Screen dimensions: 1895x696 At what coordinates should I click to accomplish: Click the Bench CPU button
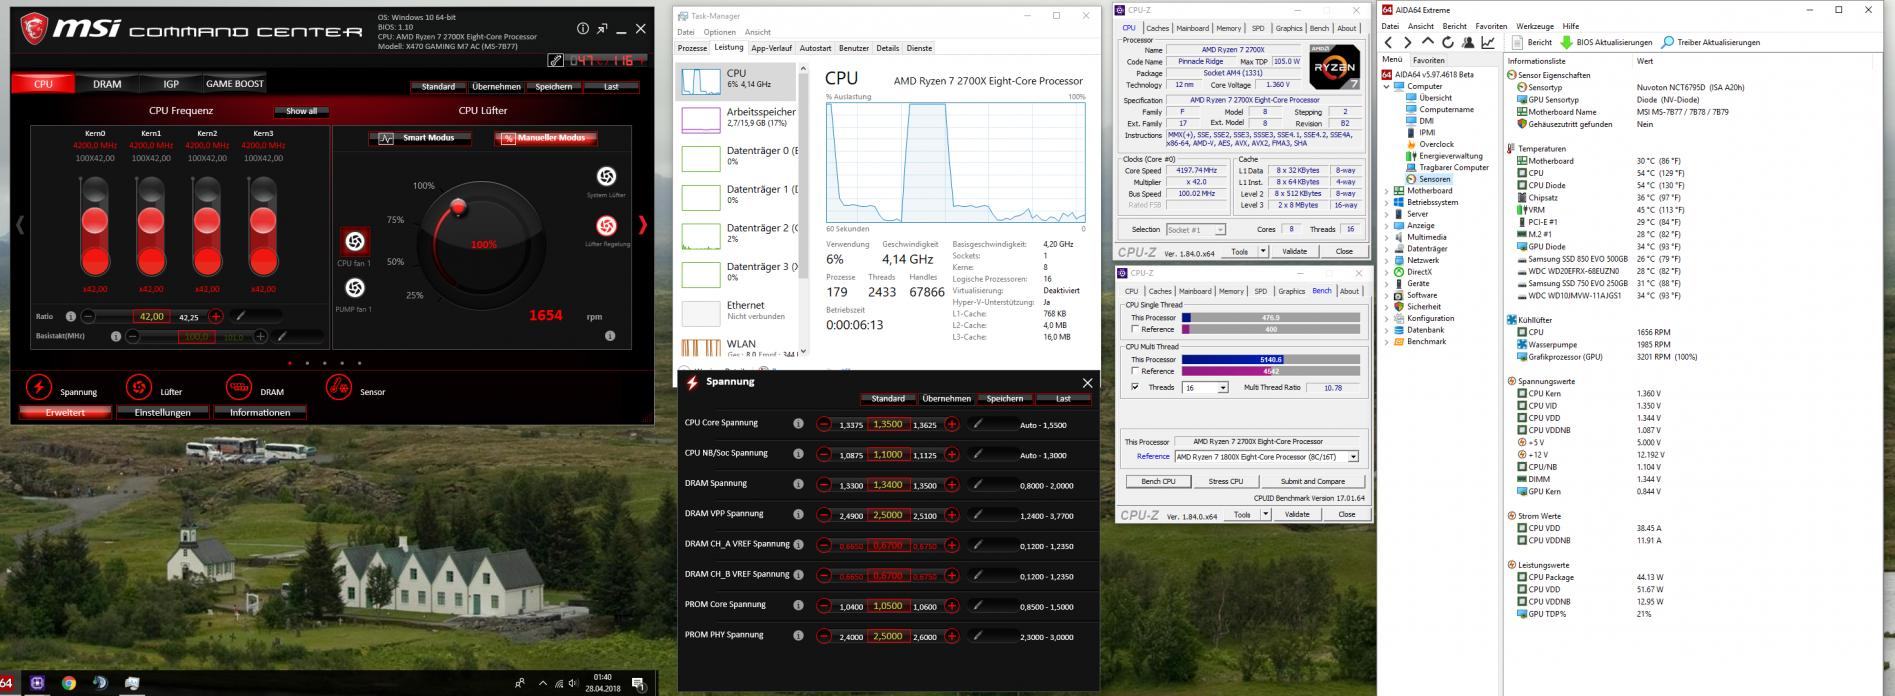click(x=1158, y=482)
